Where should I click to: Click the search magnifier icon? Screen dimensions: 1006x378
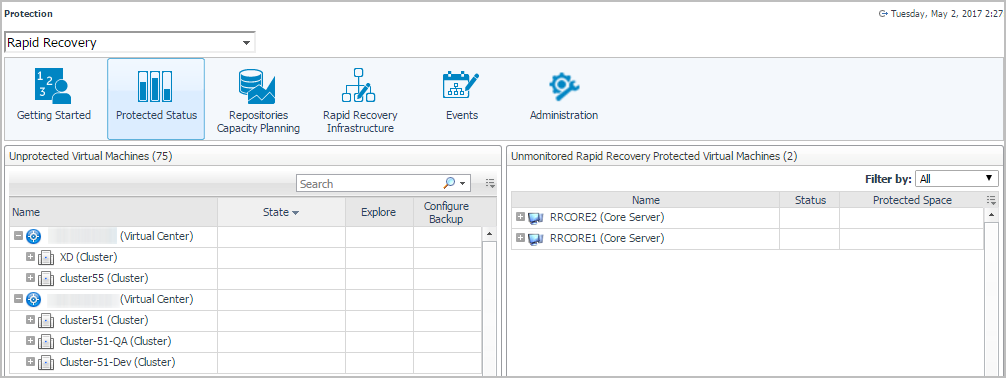(x=450, y=184)
